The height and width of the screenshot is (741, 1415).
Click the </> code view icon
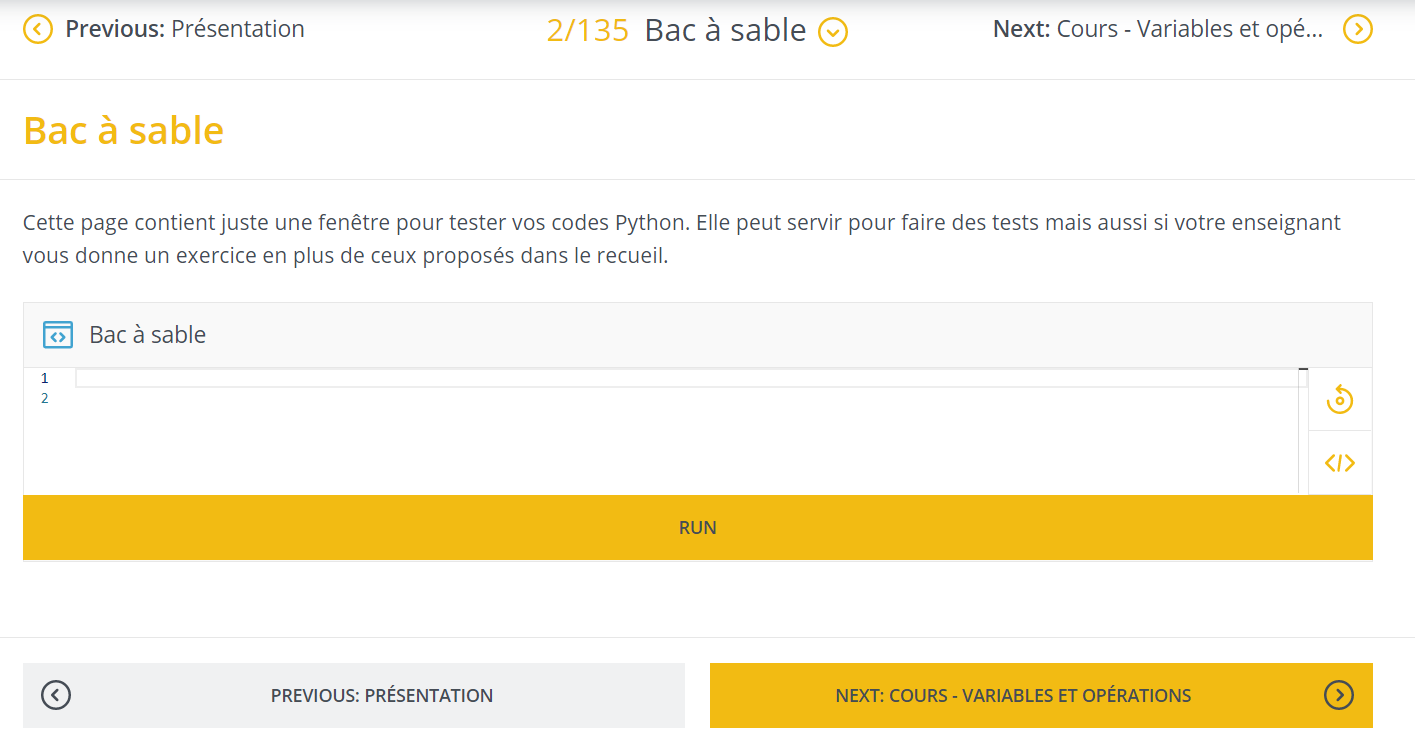(1339, 463)
